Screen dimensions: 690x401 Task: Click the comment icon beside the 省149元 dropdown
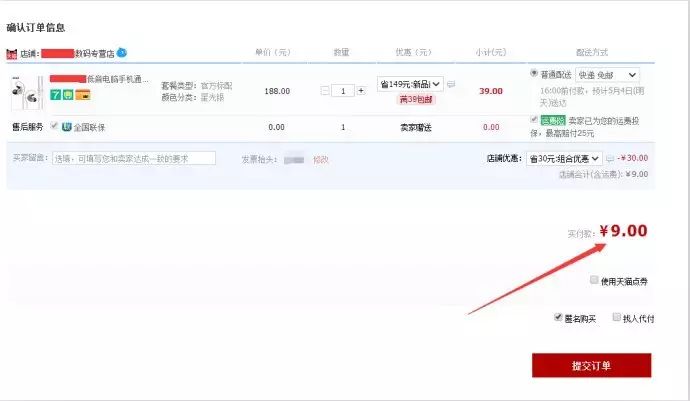(451, 84)
